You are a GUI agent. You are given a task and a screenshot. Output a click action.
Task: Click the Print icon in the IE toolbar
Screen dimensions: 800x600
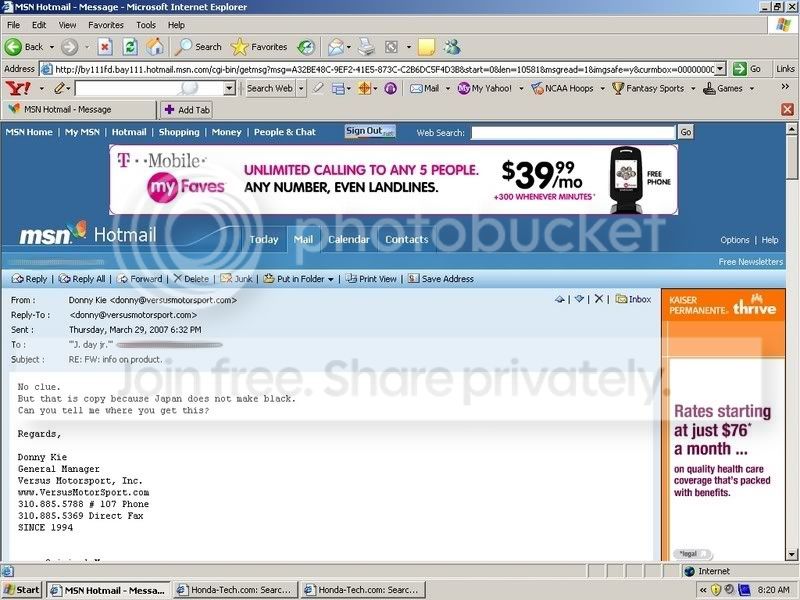tap(366, 47)
